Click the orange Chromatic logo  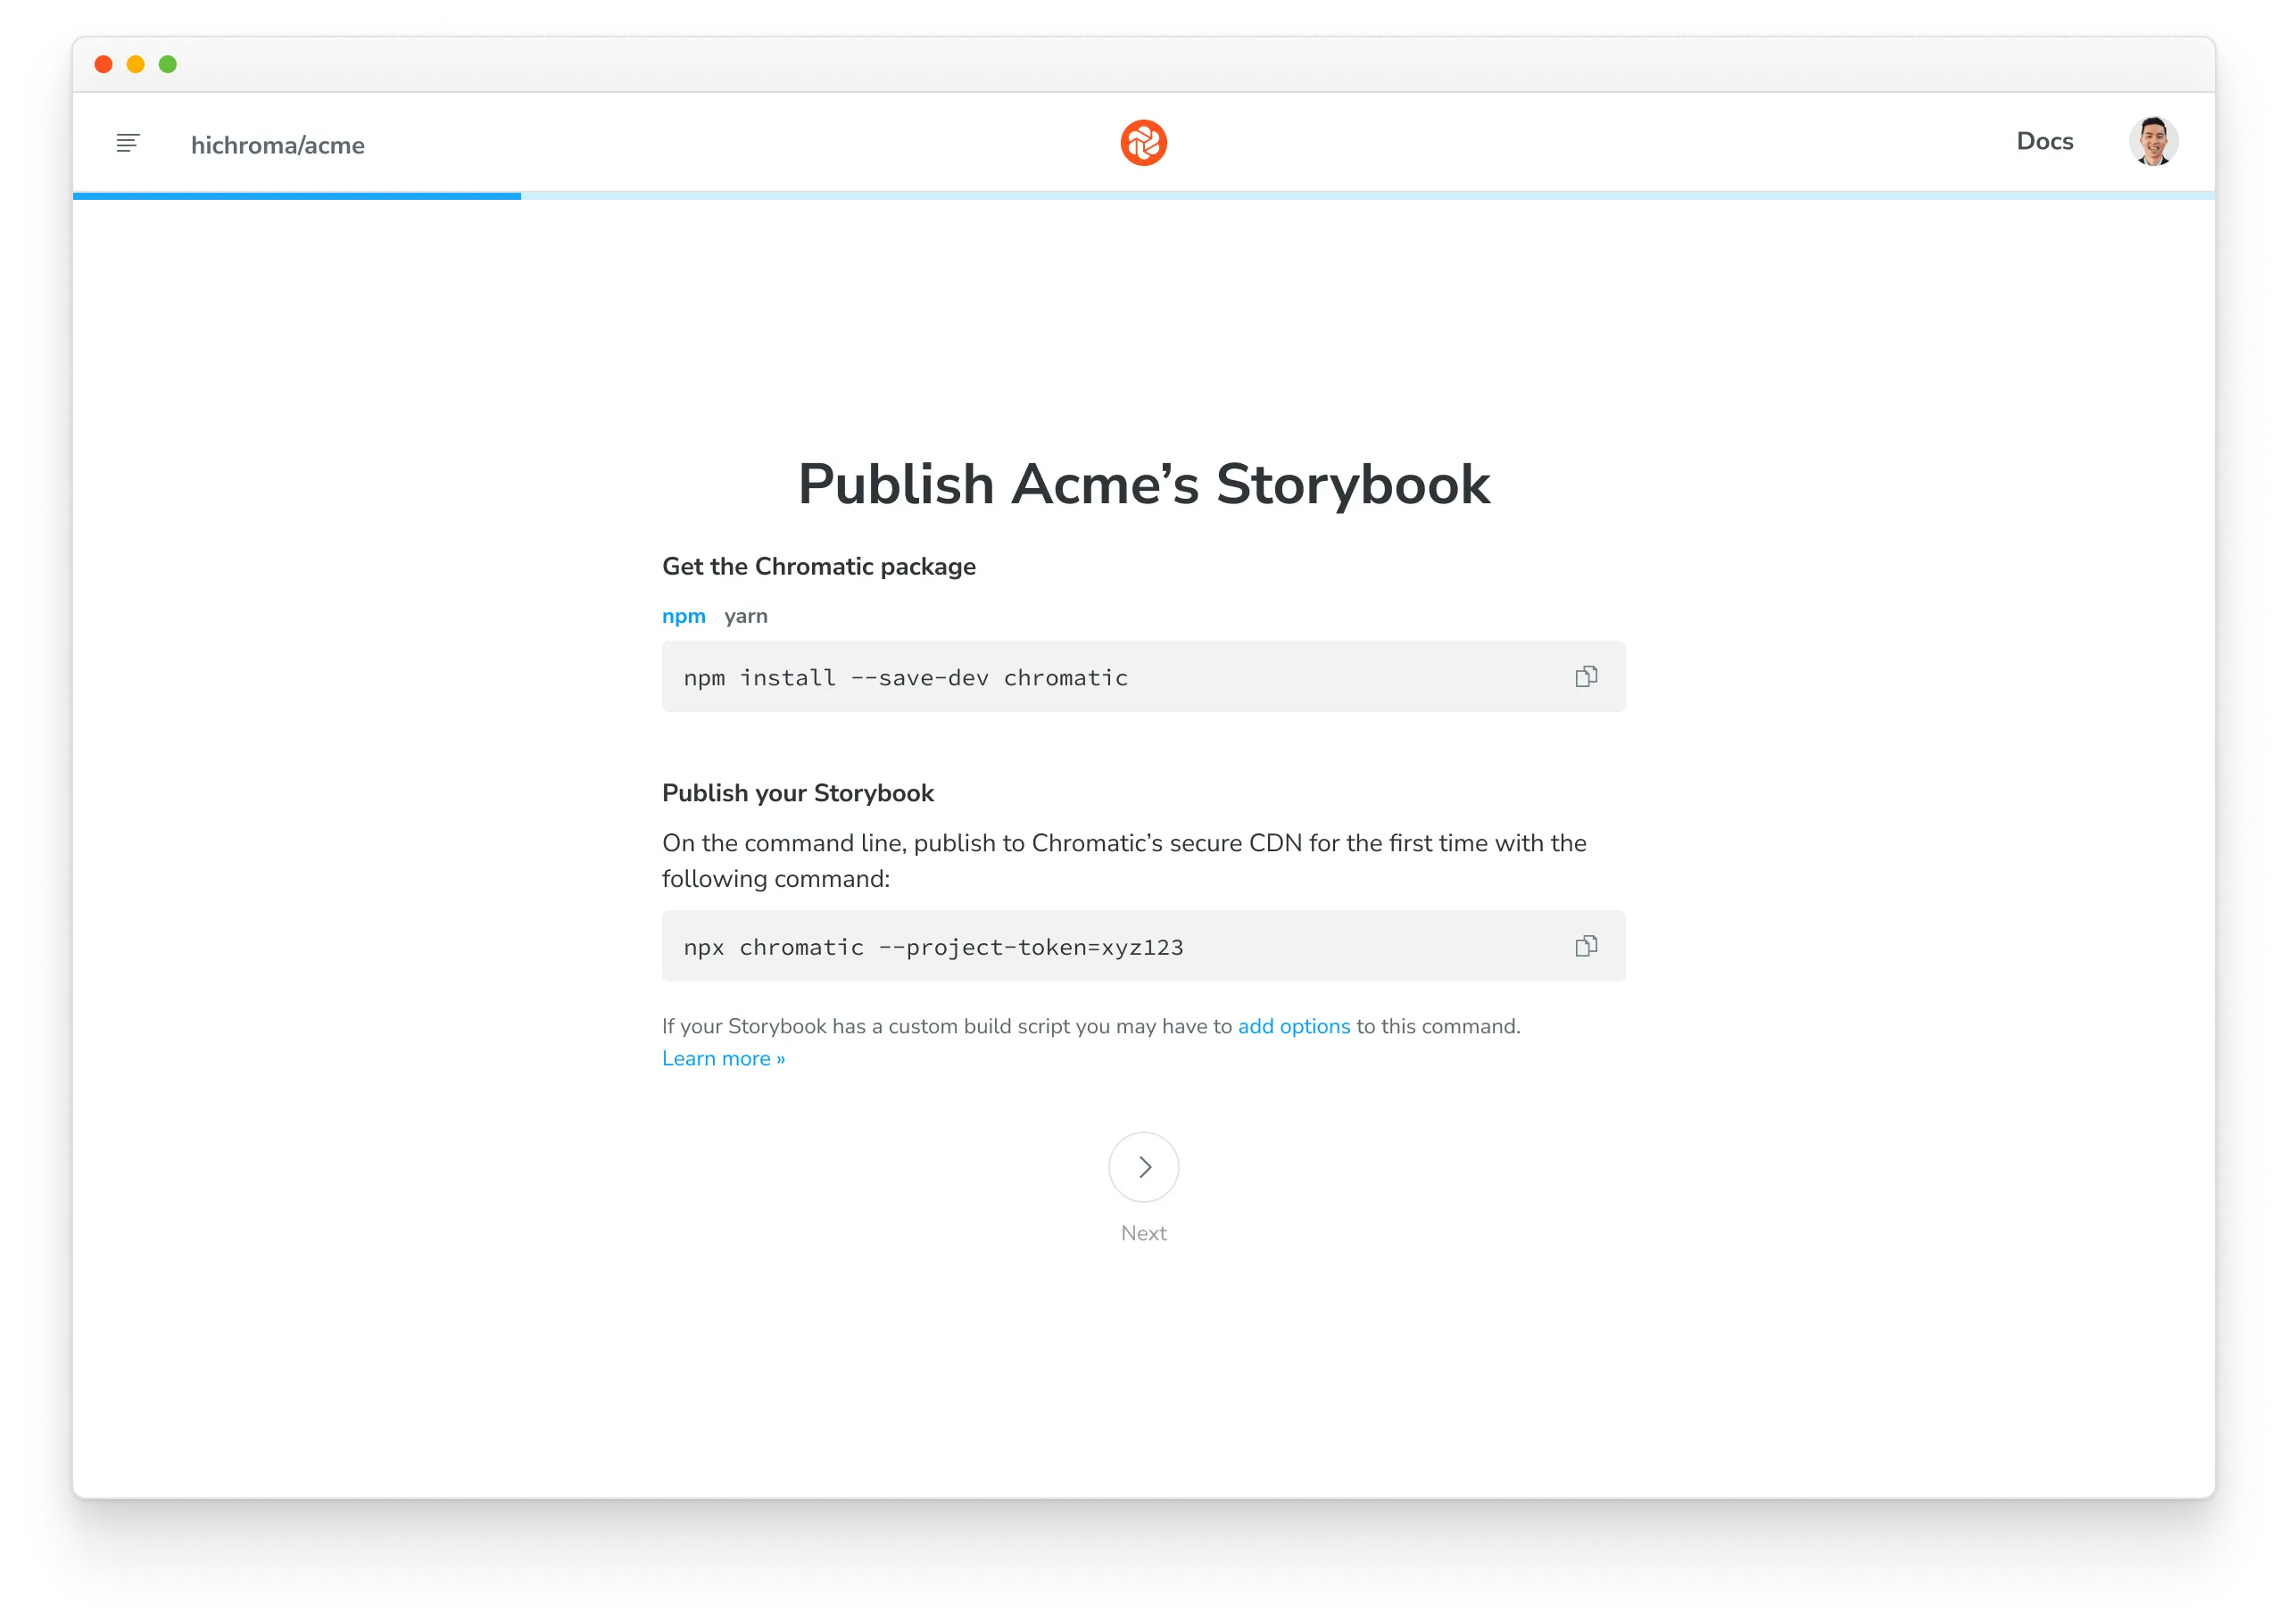point(1143,143)
